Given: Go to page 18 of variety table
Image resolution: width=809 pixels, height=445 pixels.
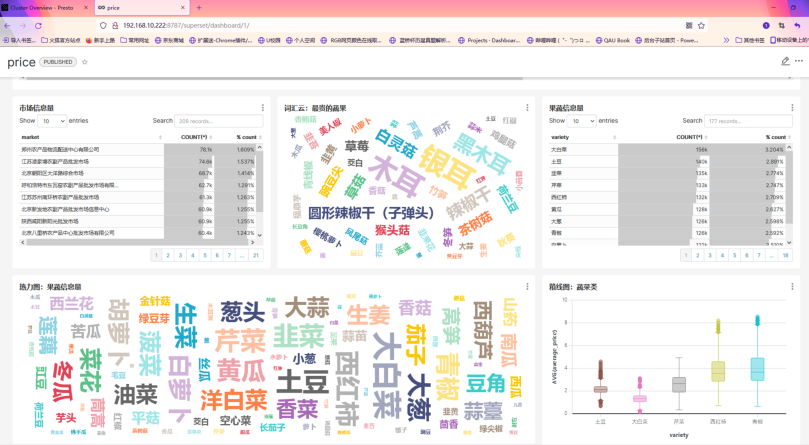Looking at the screenshot, I should (x=786, y=255).
